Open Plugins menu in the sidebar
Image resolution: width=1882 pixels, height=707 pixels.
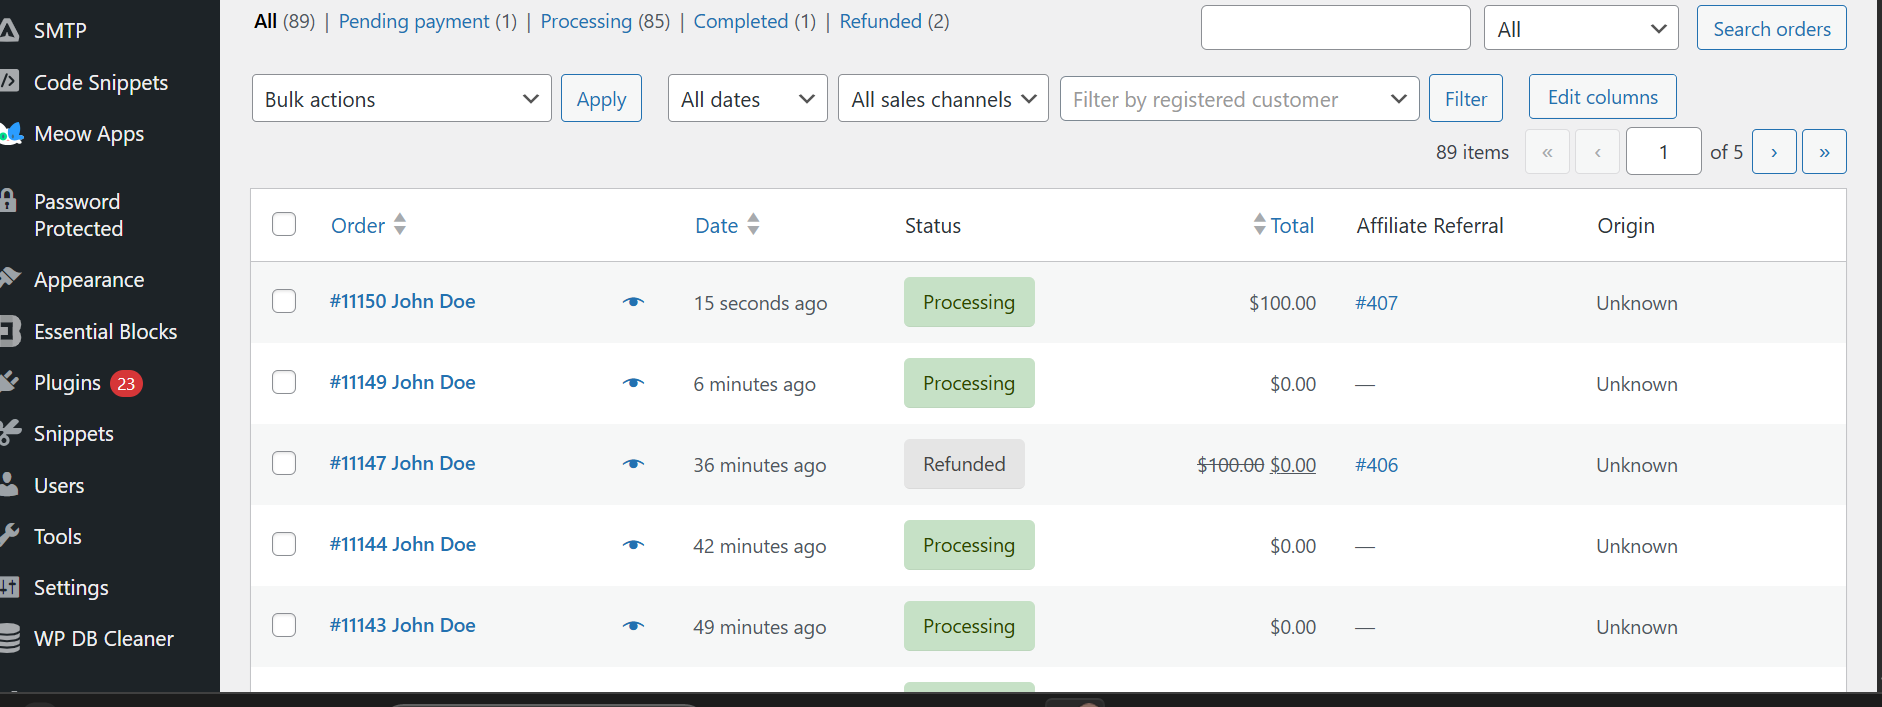click(x=68, y=383)
